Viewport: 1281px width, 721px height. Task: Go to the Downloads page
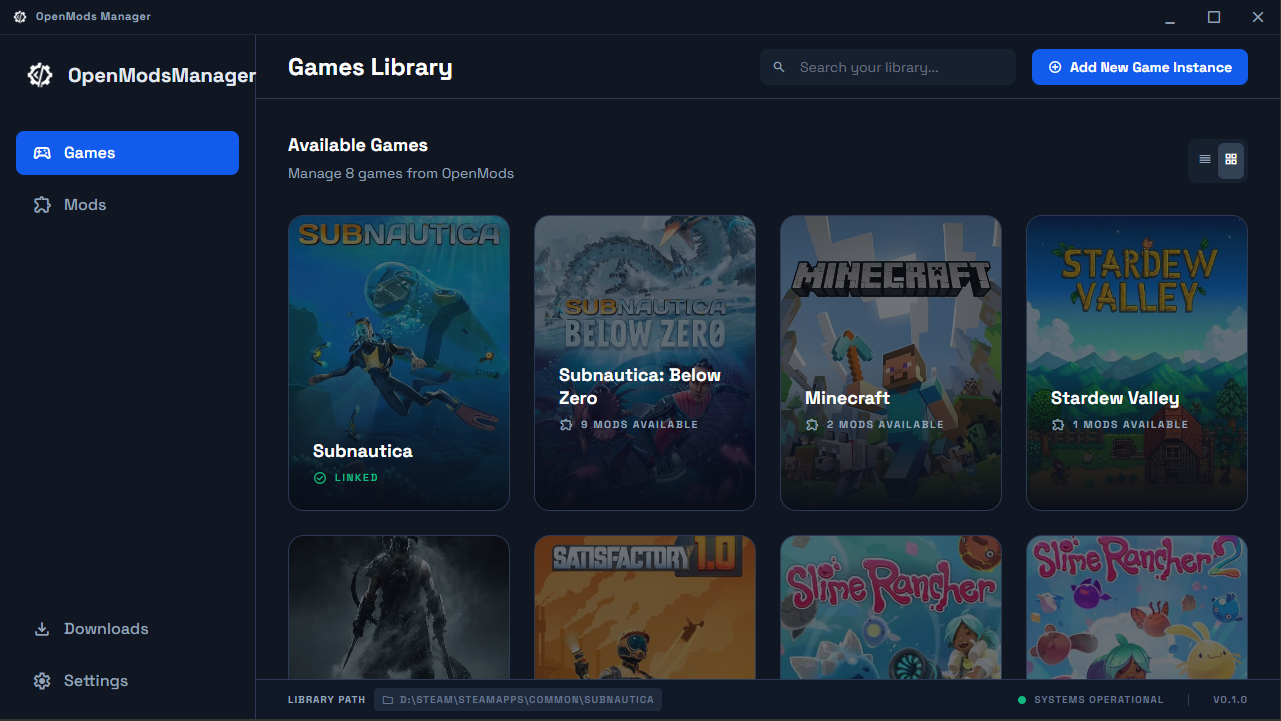(127, 629)
